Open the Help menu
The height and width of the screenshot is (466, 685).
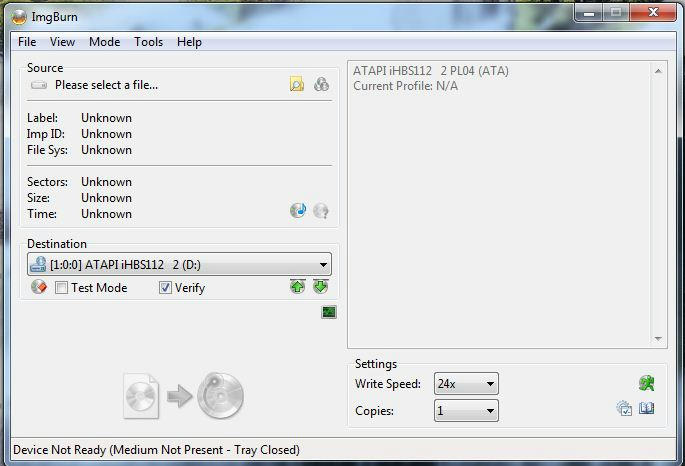point(189,42)
